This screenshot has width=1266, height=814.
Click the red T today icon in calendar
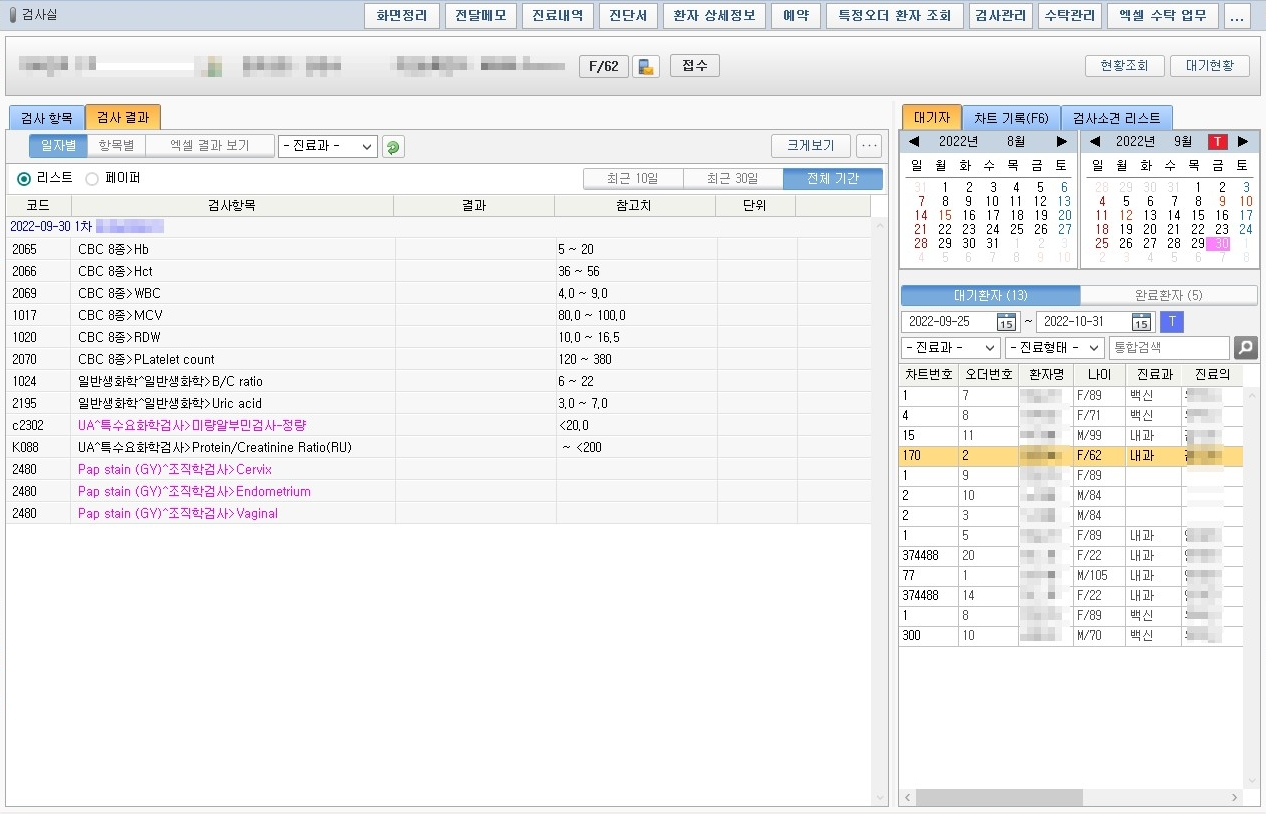1217,142
